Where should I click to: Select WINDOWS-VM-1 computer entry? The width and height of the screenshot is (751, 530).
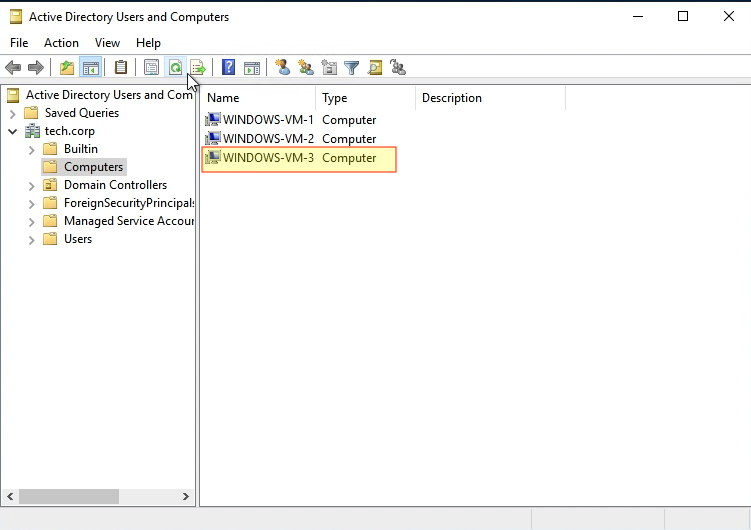(x=267, y=120)
